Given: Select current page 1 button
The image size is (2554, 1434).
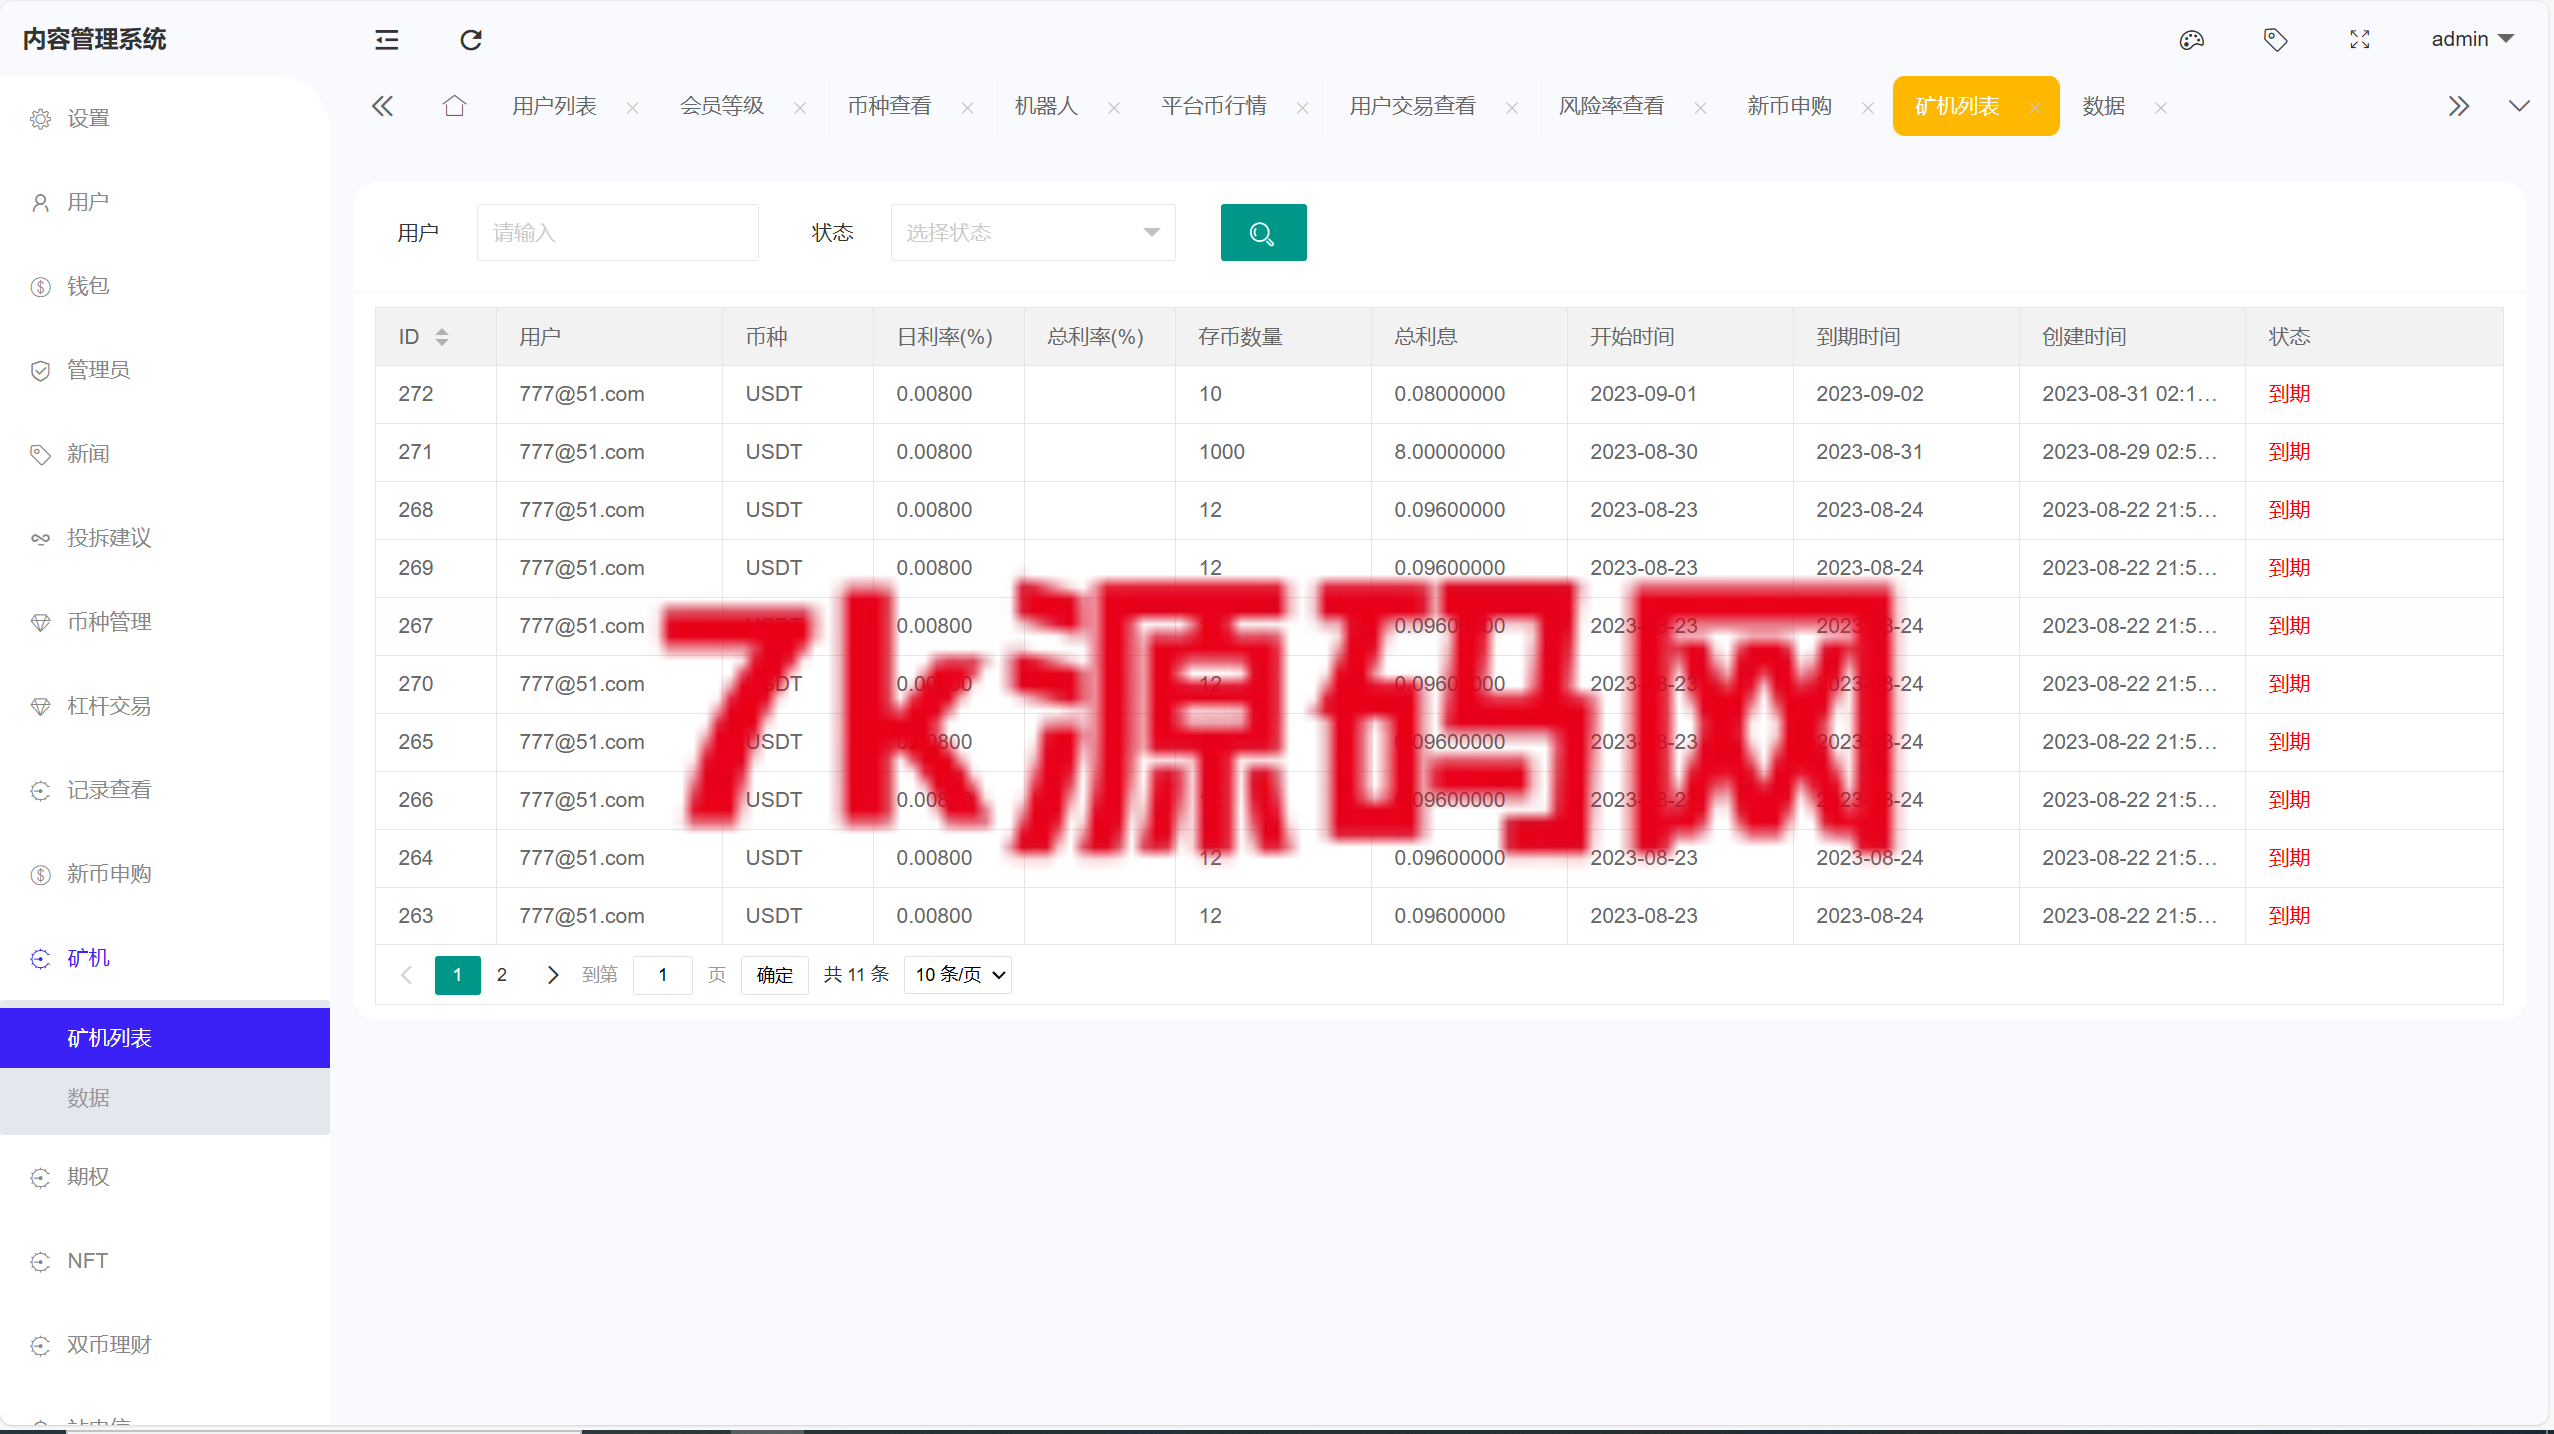Looking at the screenshot, I should pyautogui.click(x=458, y=975).
